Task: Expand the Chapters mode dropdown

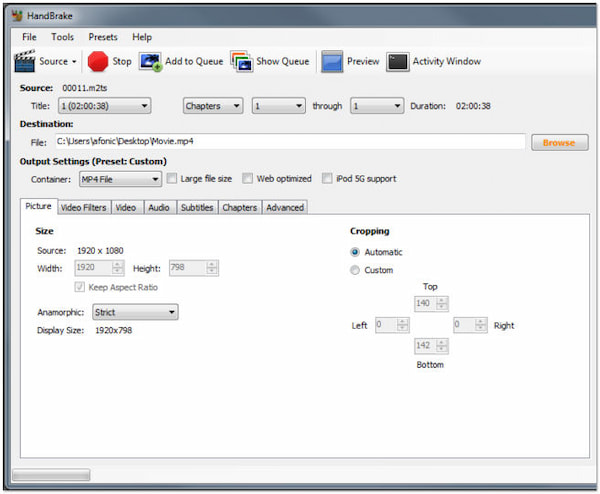Action: click(213, 106)
